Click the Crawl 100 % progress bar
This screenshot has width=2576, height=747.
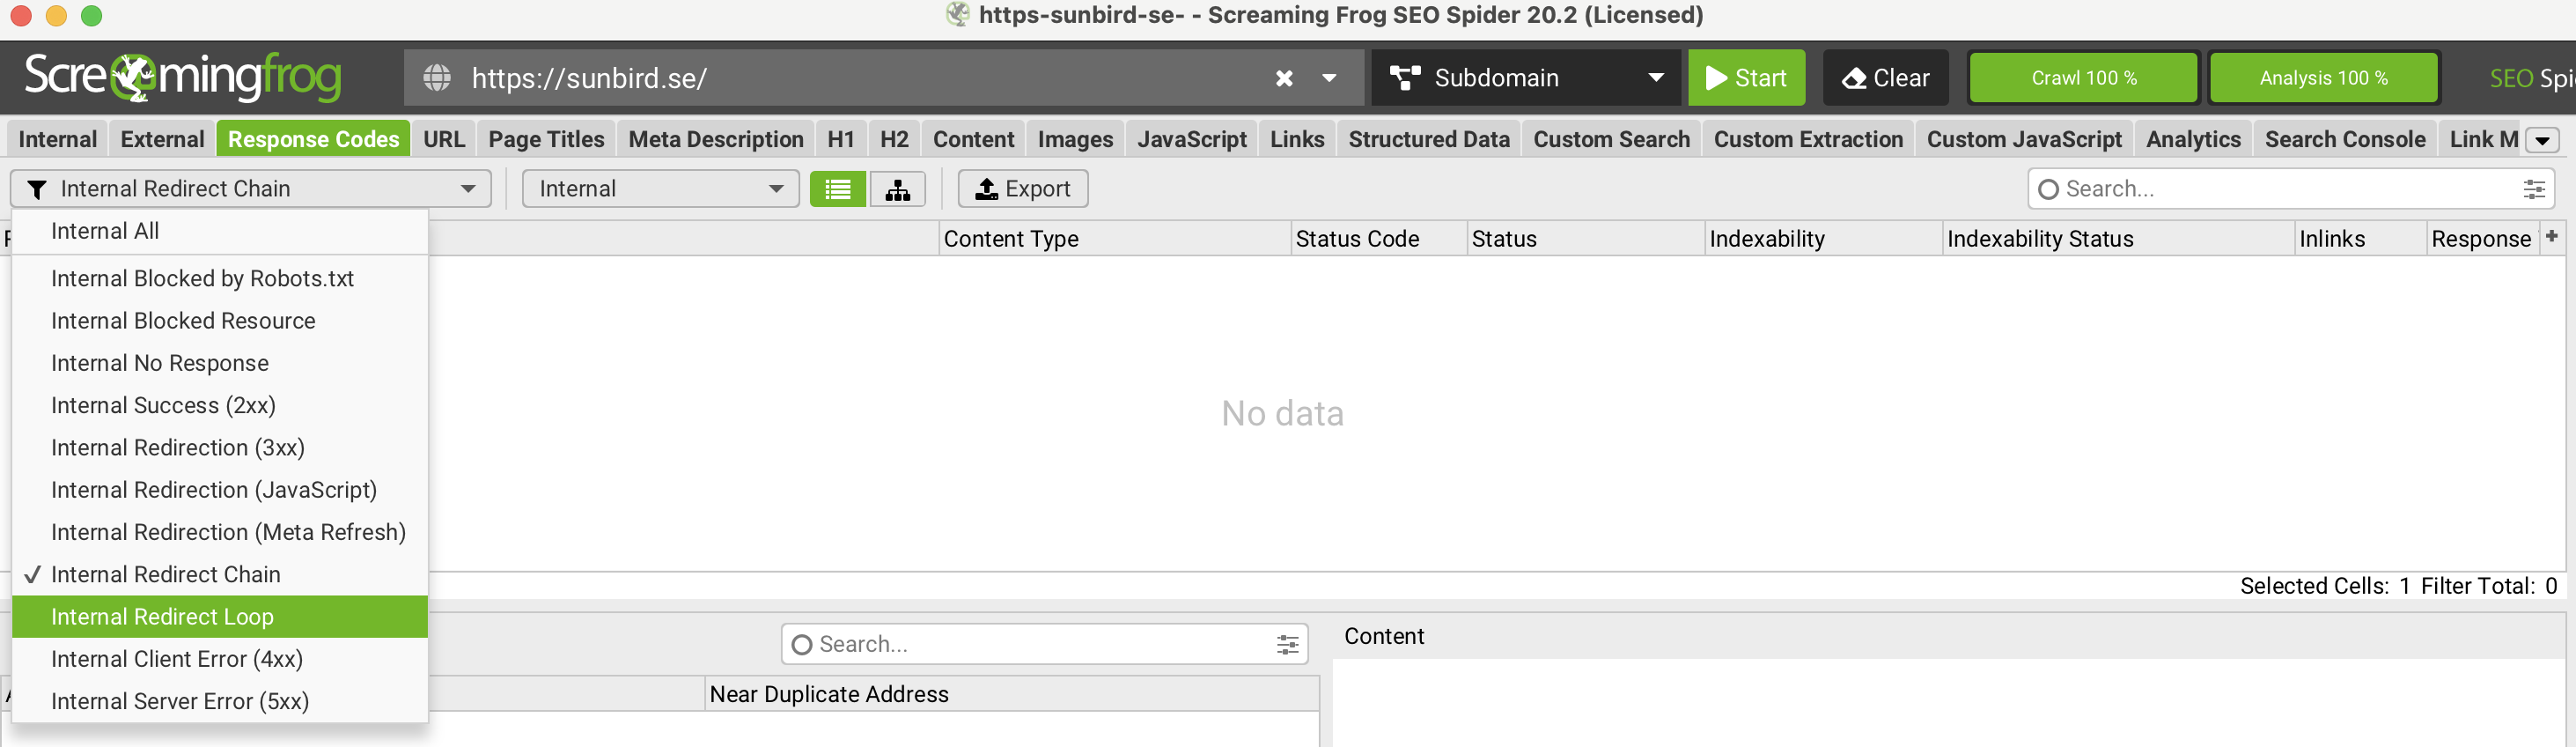(x=2083, y=78)
